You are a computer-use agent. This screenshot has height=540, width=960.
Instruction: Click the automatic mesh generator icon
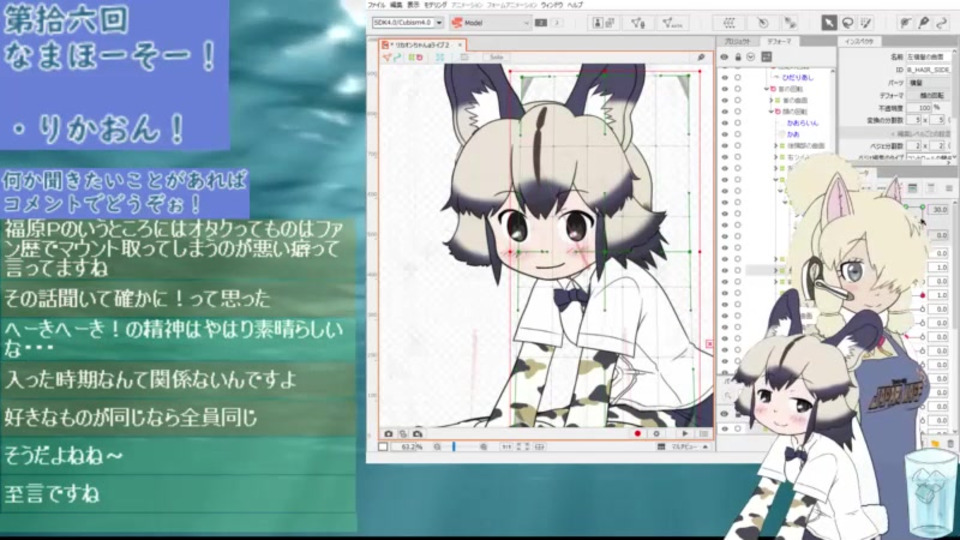(x=672, y=23)
